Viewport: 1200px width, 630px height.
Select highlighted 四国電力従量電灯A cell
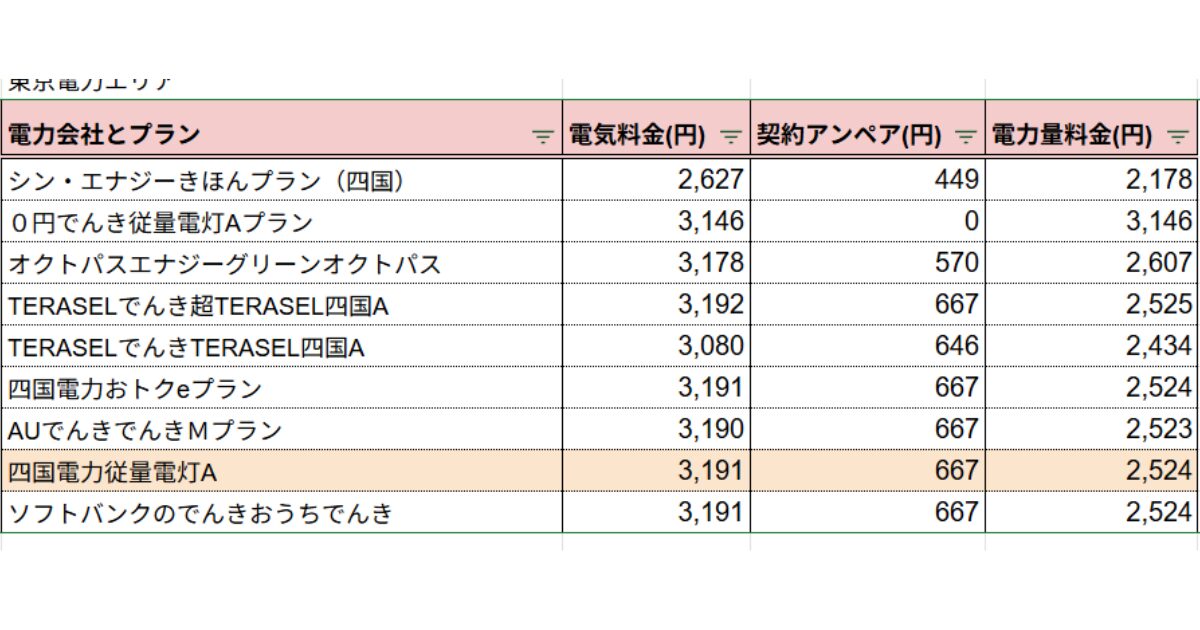tap(282, 470)
